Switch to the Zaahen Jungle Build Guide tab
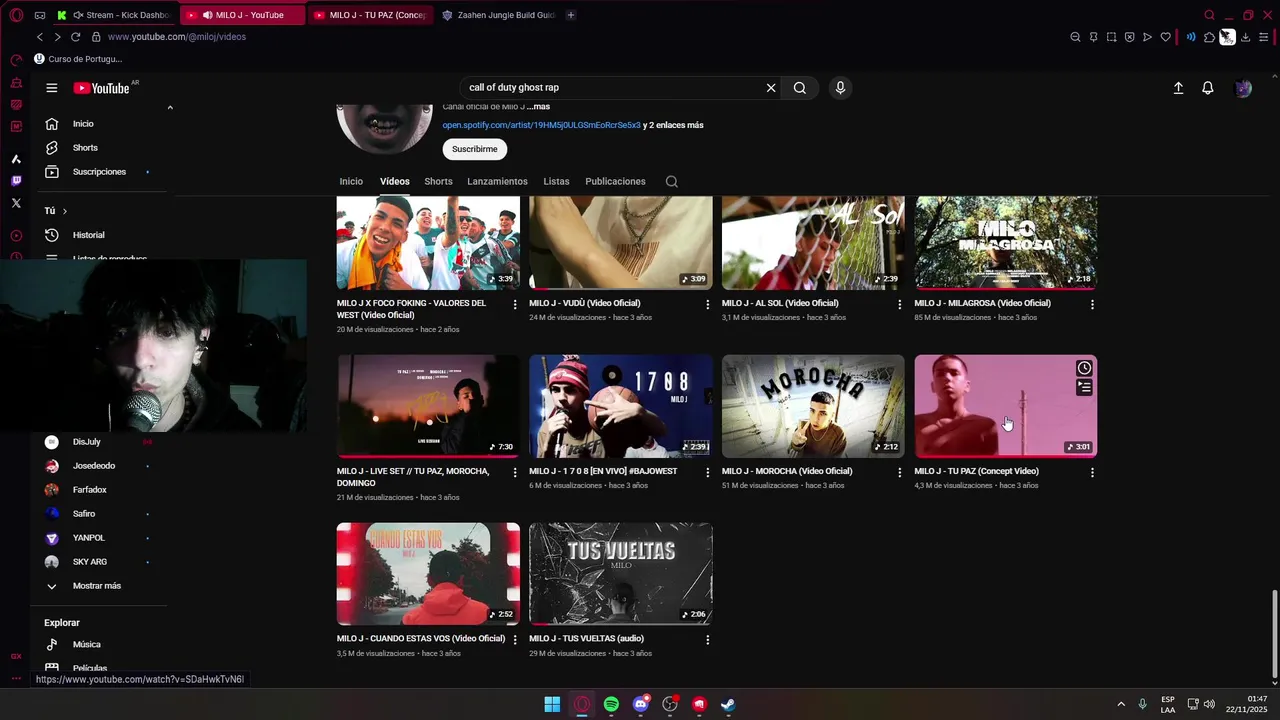This screenshot has height=720, width=1280. (x=498, y=15)
